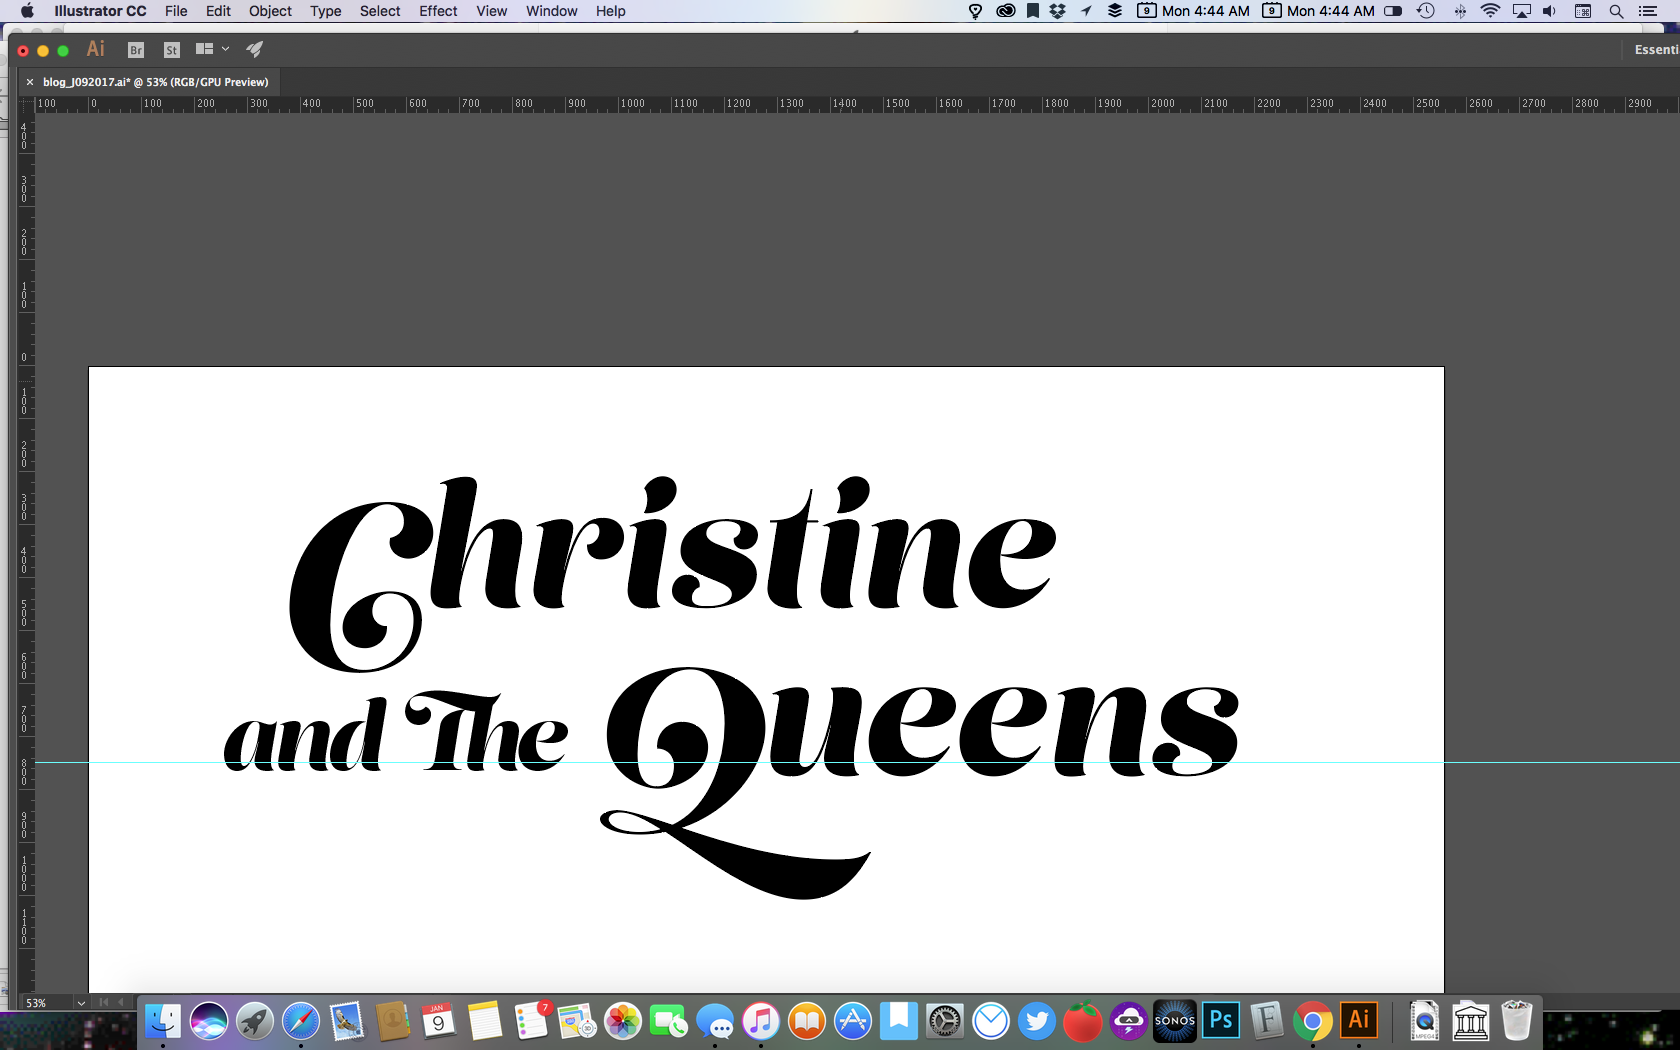
Task: Close the blog_J092017.ai document tab
Action: click(x=30, y=82)
